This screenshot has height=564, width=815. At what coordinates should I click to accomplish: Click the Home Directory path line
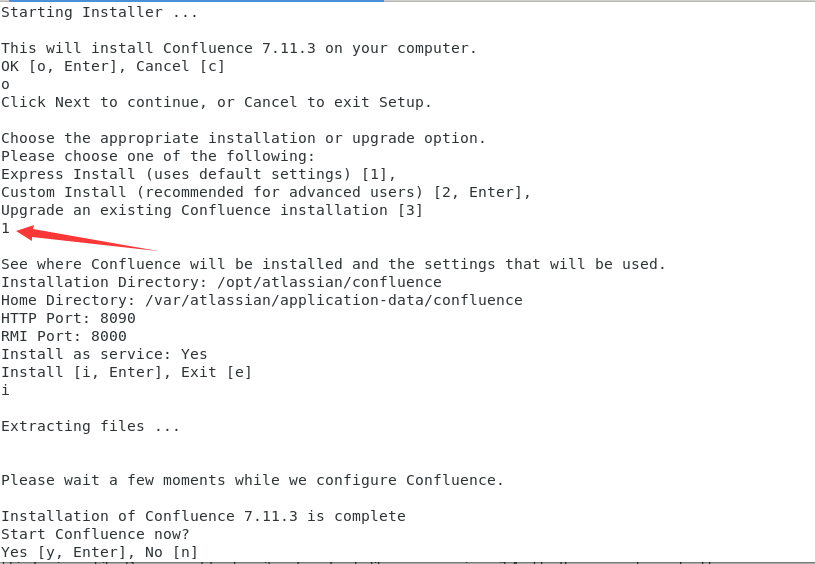click(262, 300)
